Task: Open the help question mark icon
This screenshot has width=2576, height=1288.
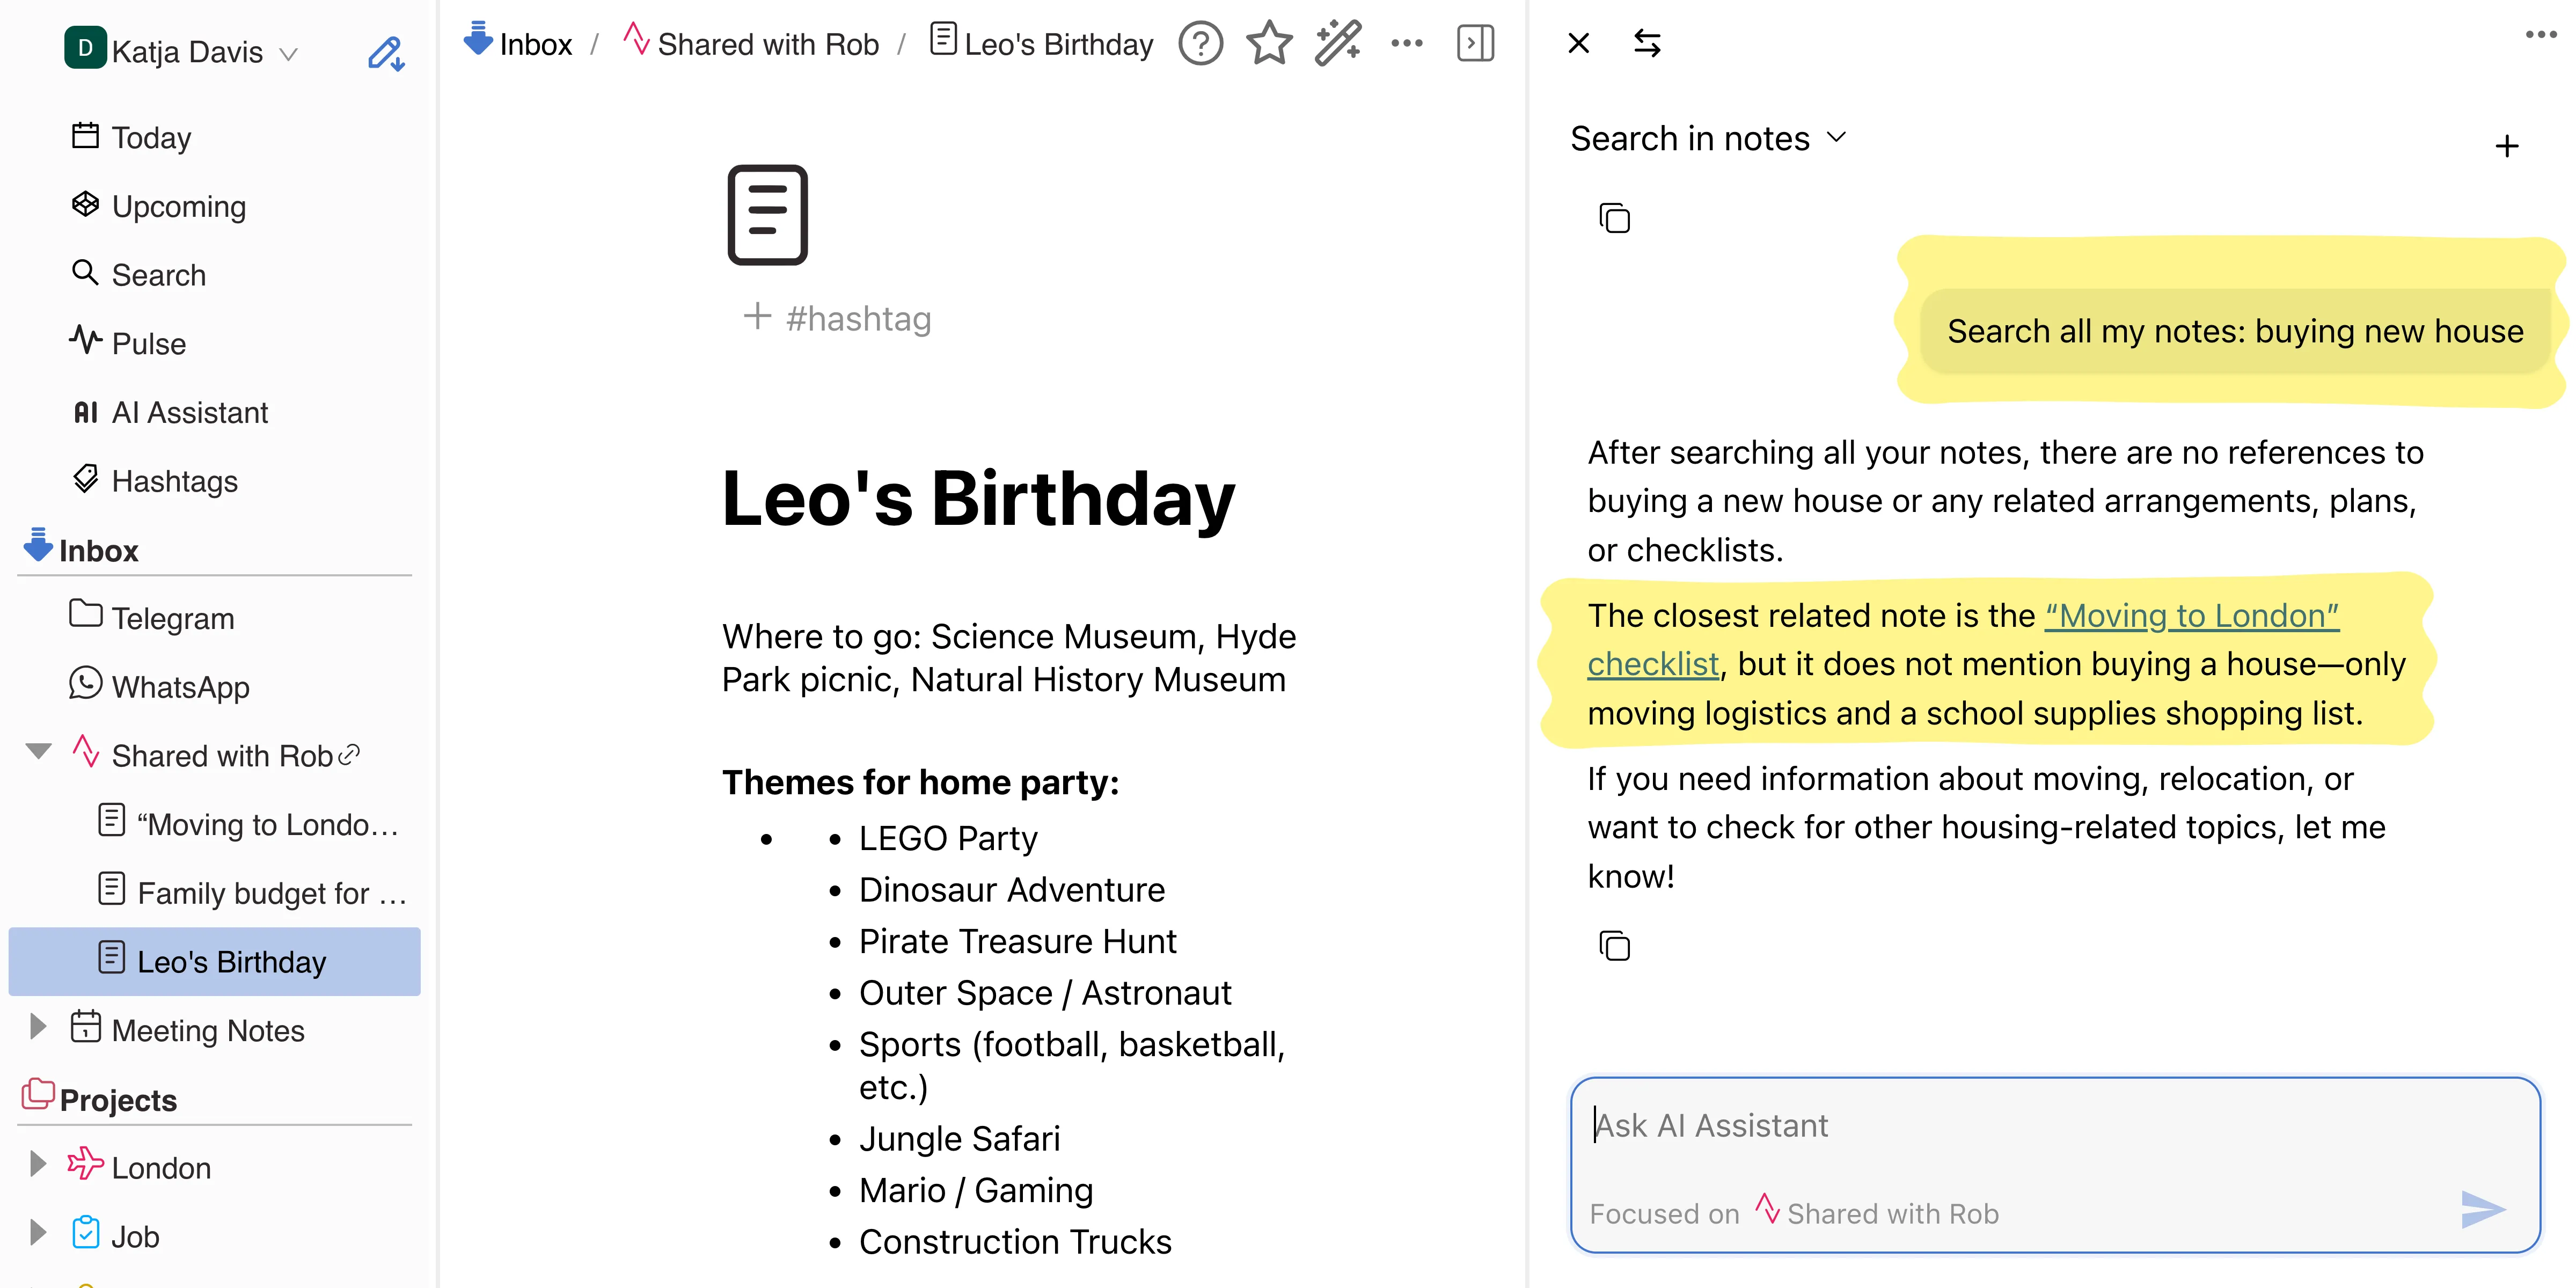Action: click(x=1200, y=44)
